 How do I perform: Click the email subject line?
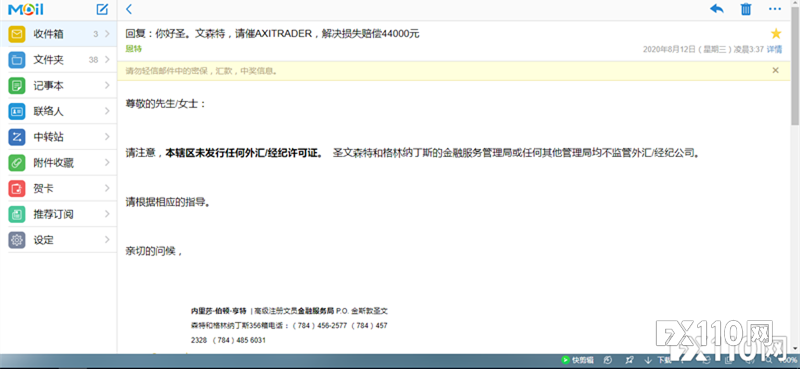click(x=272, y=34)
